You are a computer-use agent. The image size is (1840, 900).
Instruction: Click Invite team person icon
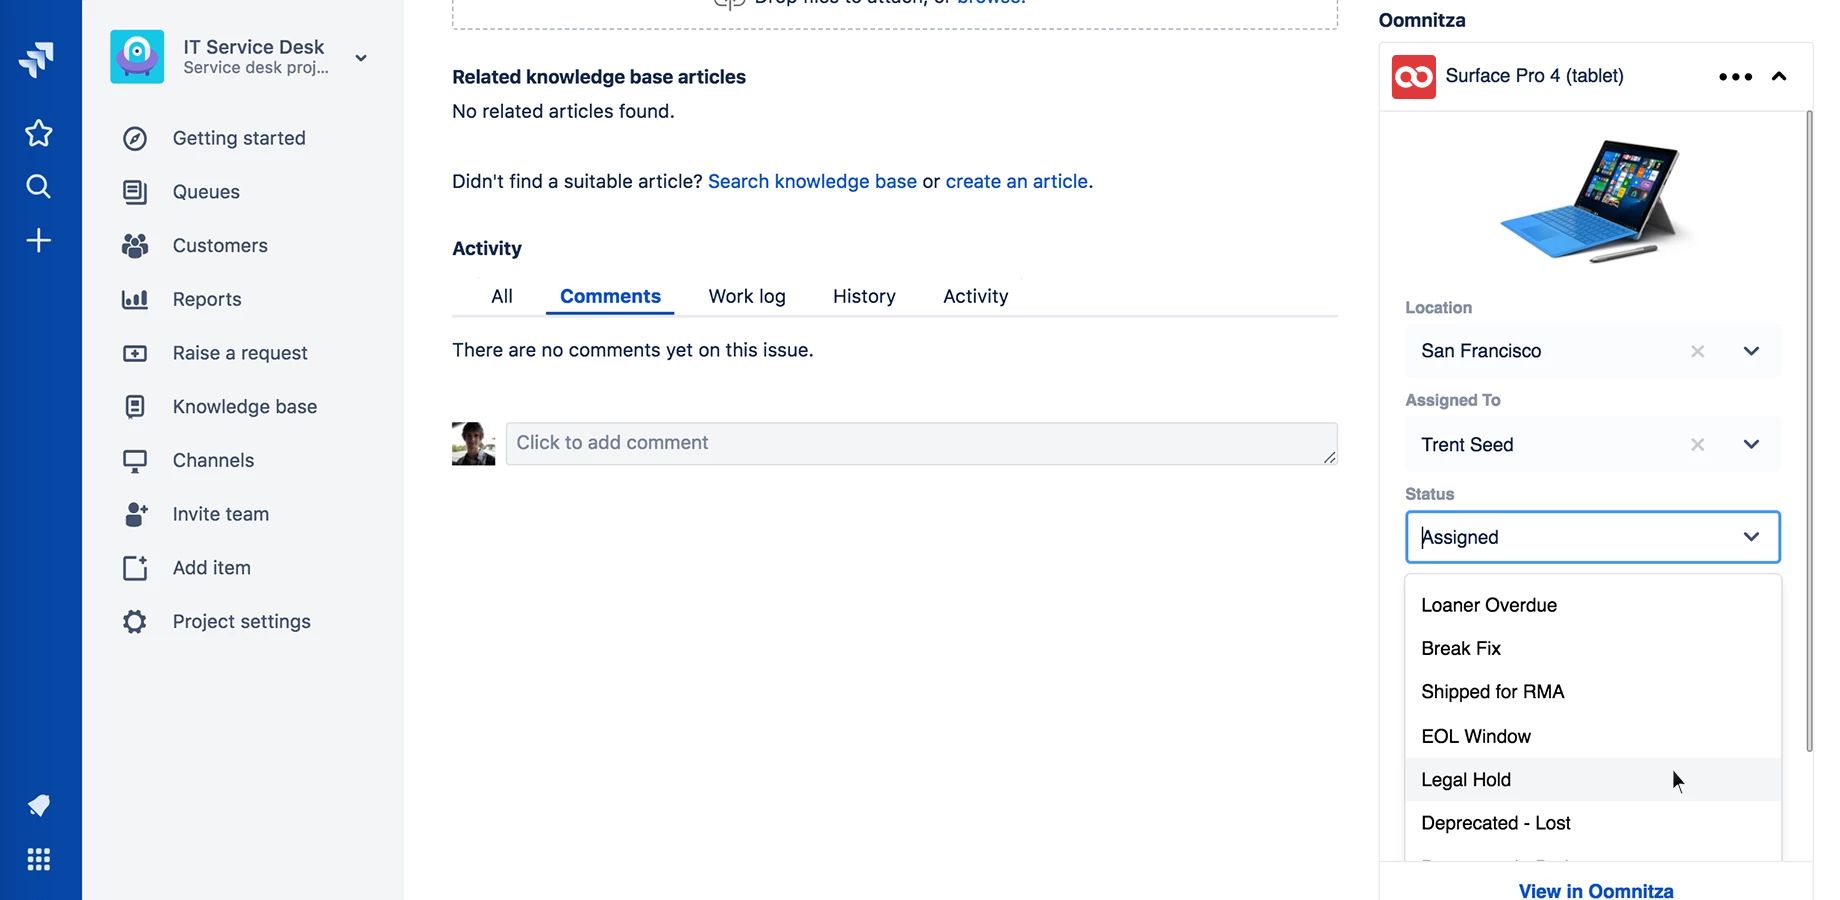[x=135, y=514]
